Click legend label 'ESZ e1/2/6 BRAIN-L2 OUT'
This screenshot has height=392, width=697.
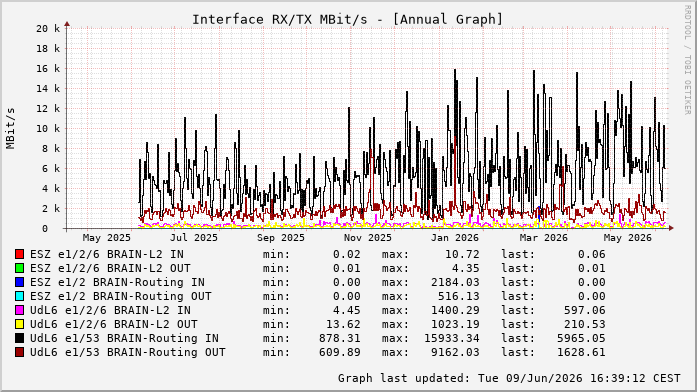(110, 268)
